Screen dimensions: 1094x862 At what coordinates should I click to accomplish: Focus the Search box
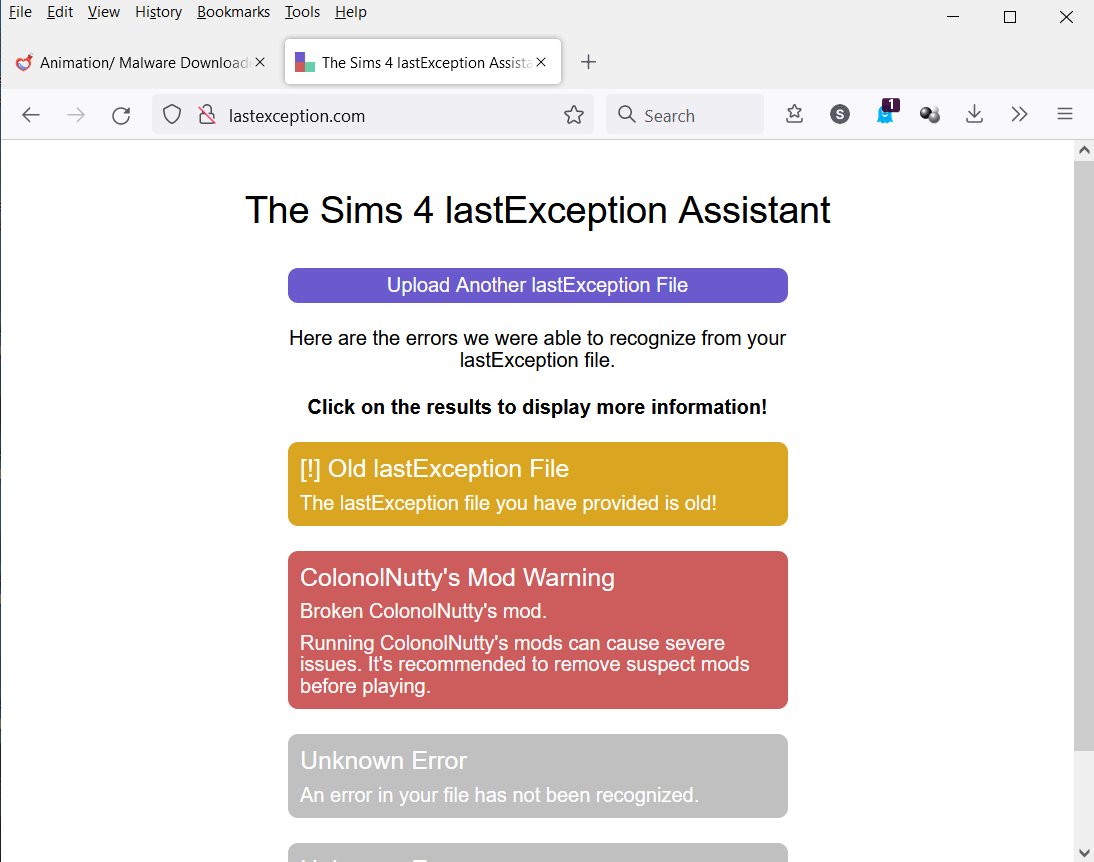click(684, 115)
